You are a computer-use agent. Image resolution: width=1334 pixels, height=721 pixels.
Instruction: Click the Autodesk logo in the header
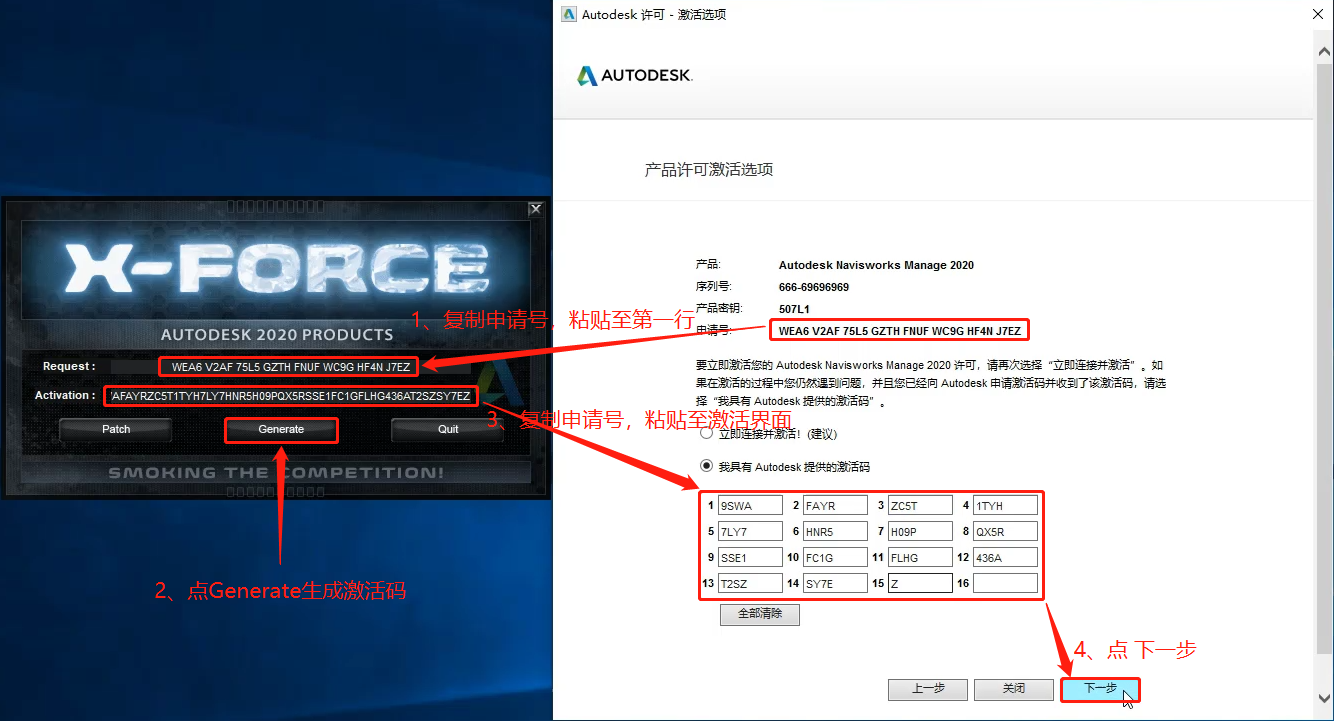coord(634,76)
